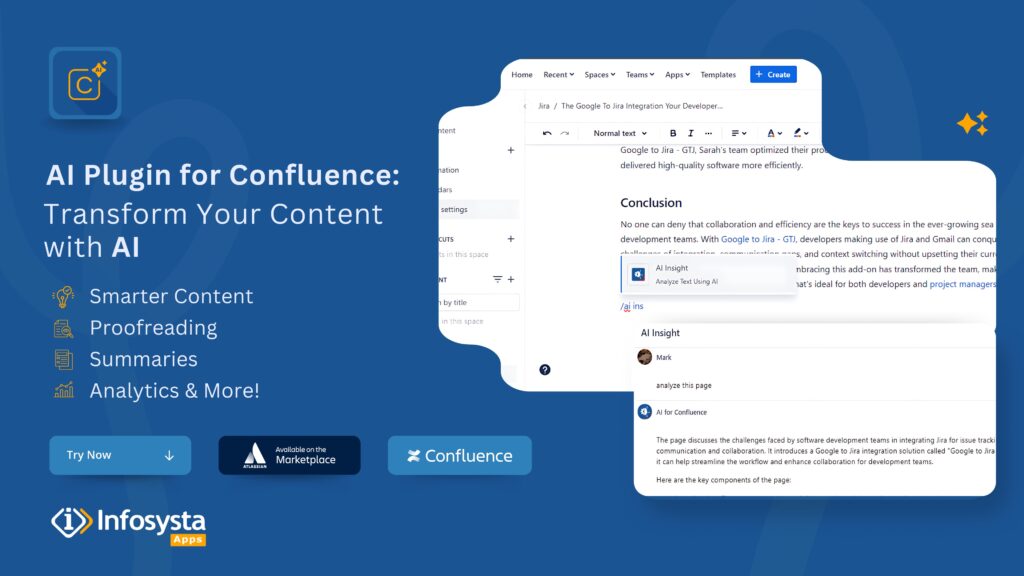Open the text color picker
This screenshot has height=576, width=1024.
coord(774,133)
